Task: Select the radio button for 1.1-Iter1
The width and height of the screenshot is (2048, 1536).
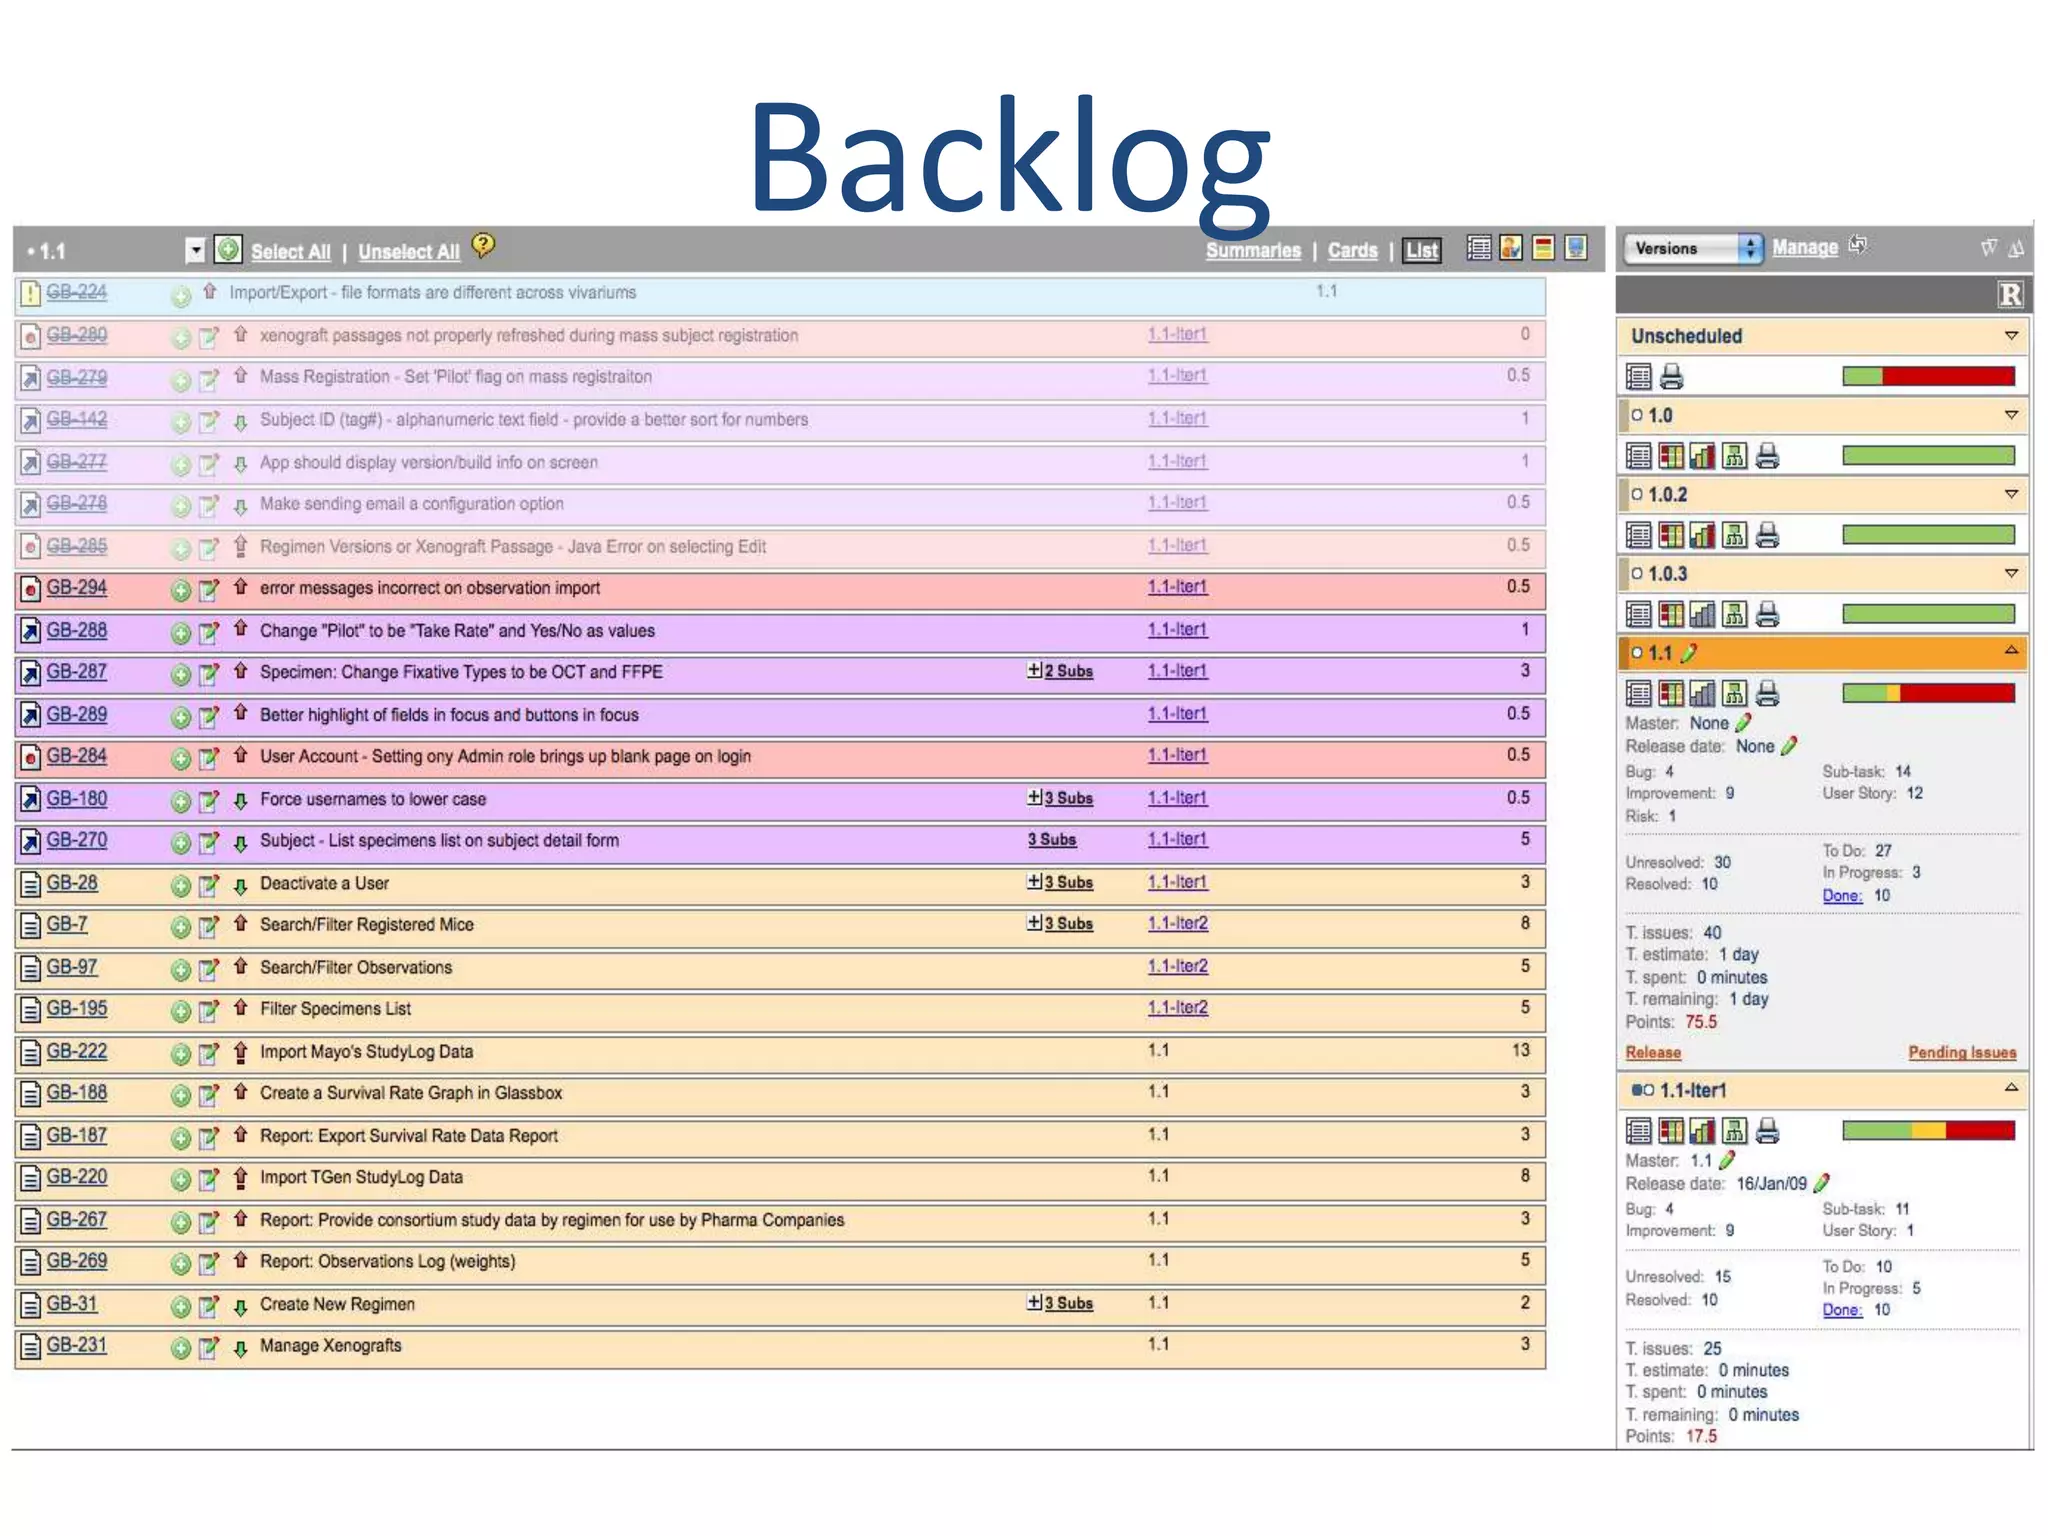Action: coord(1648,1091)
